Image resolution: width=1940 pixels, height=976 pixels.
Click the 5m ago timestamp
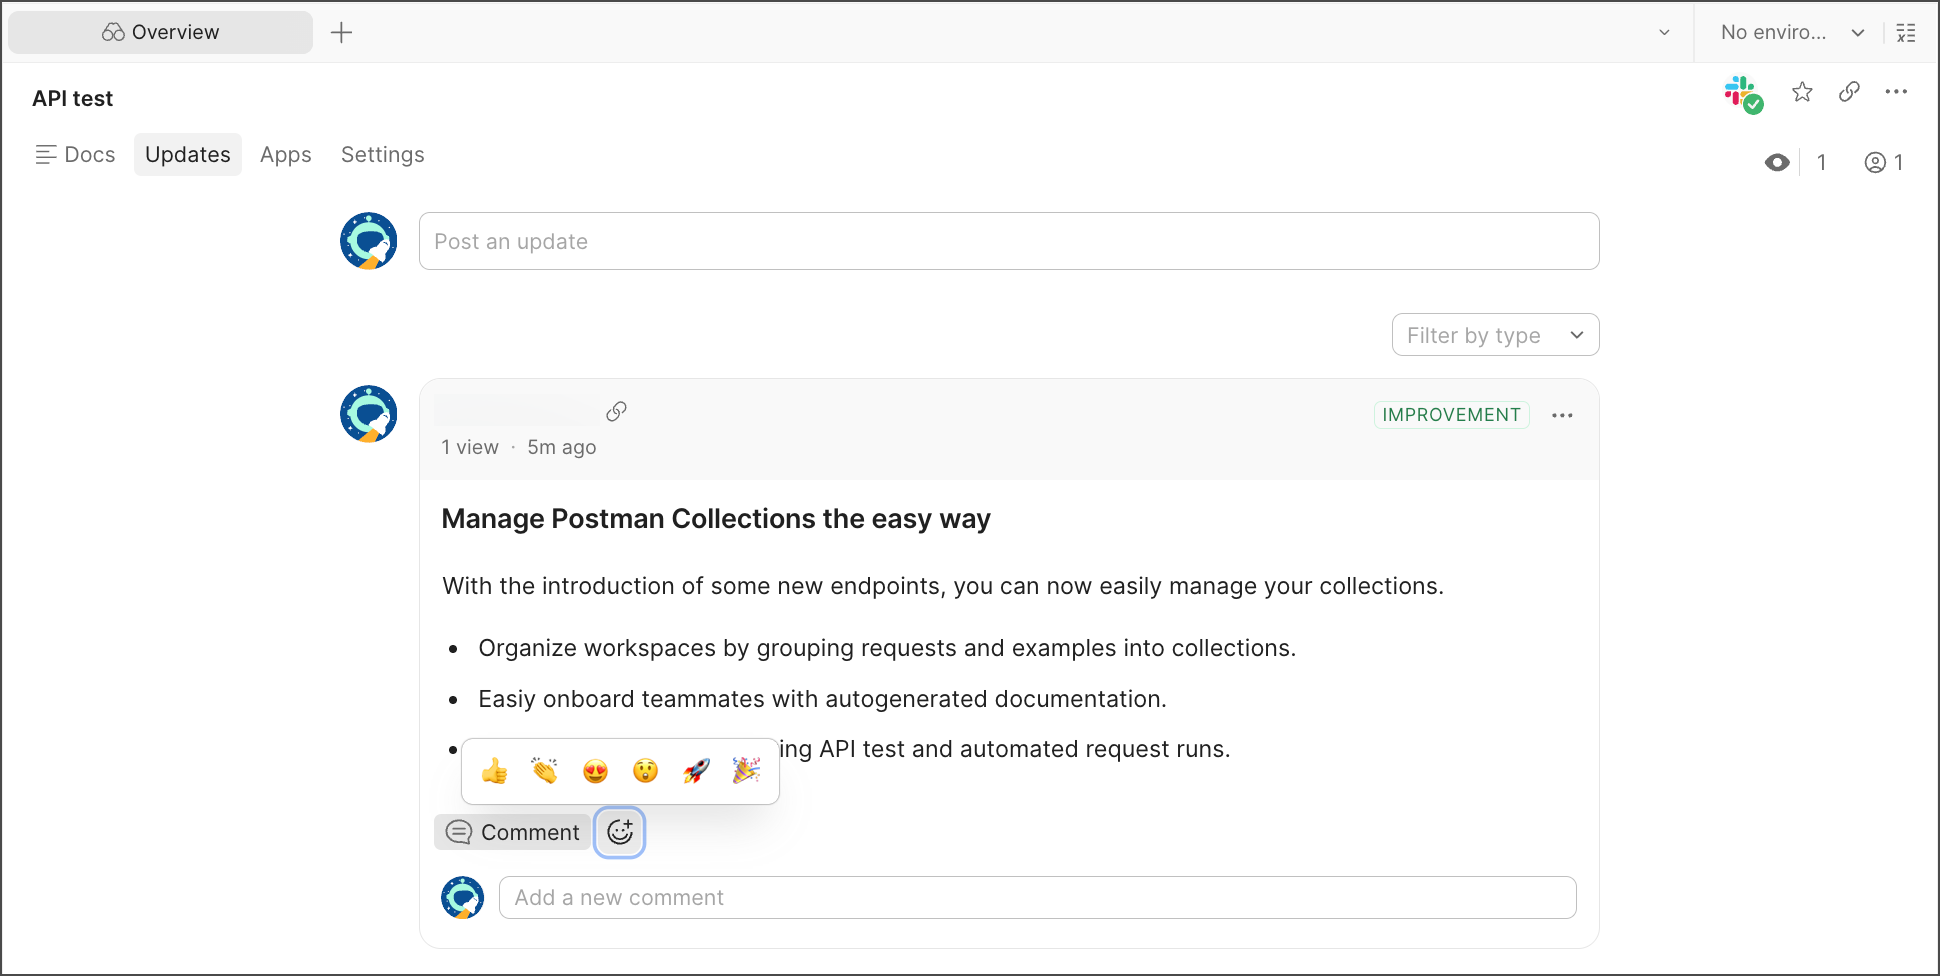tap(562, 447)
